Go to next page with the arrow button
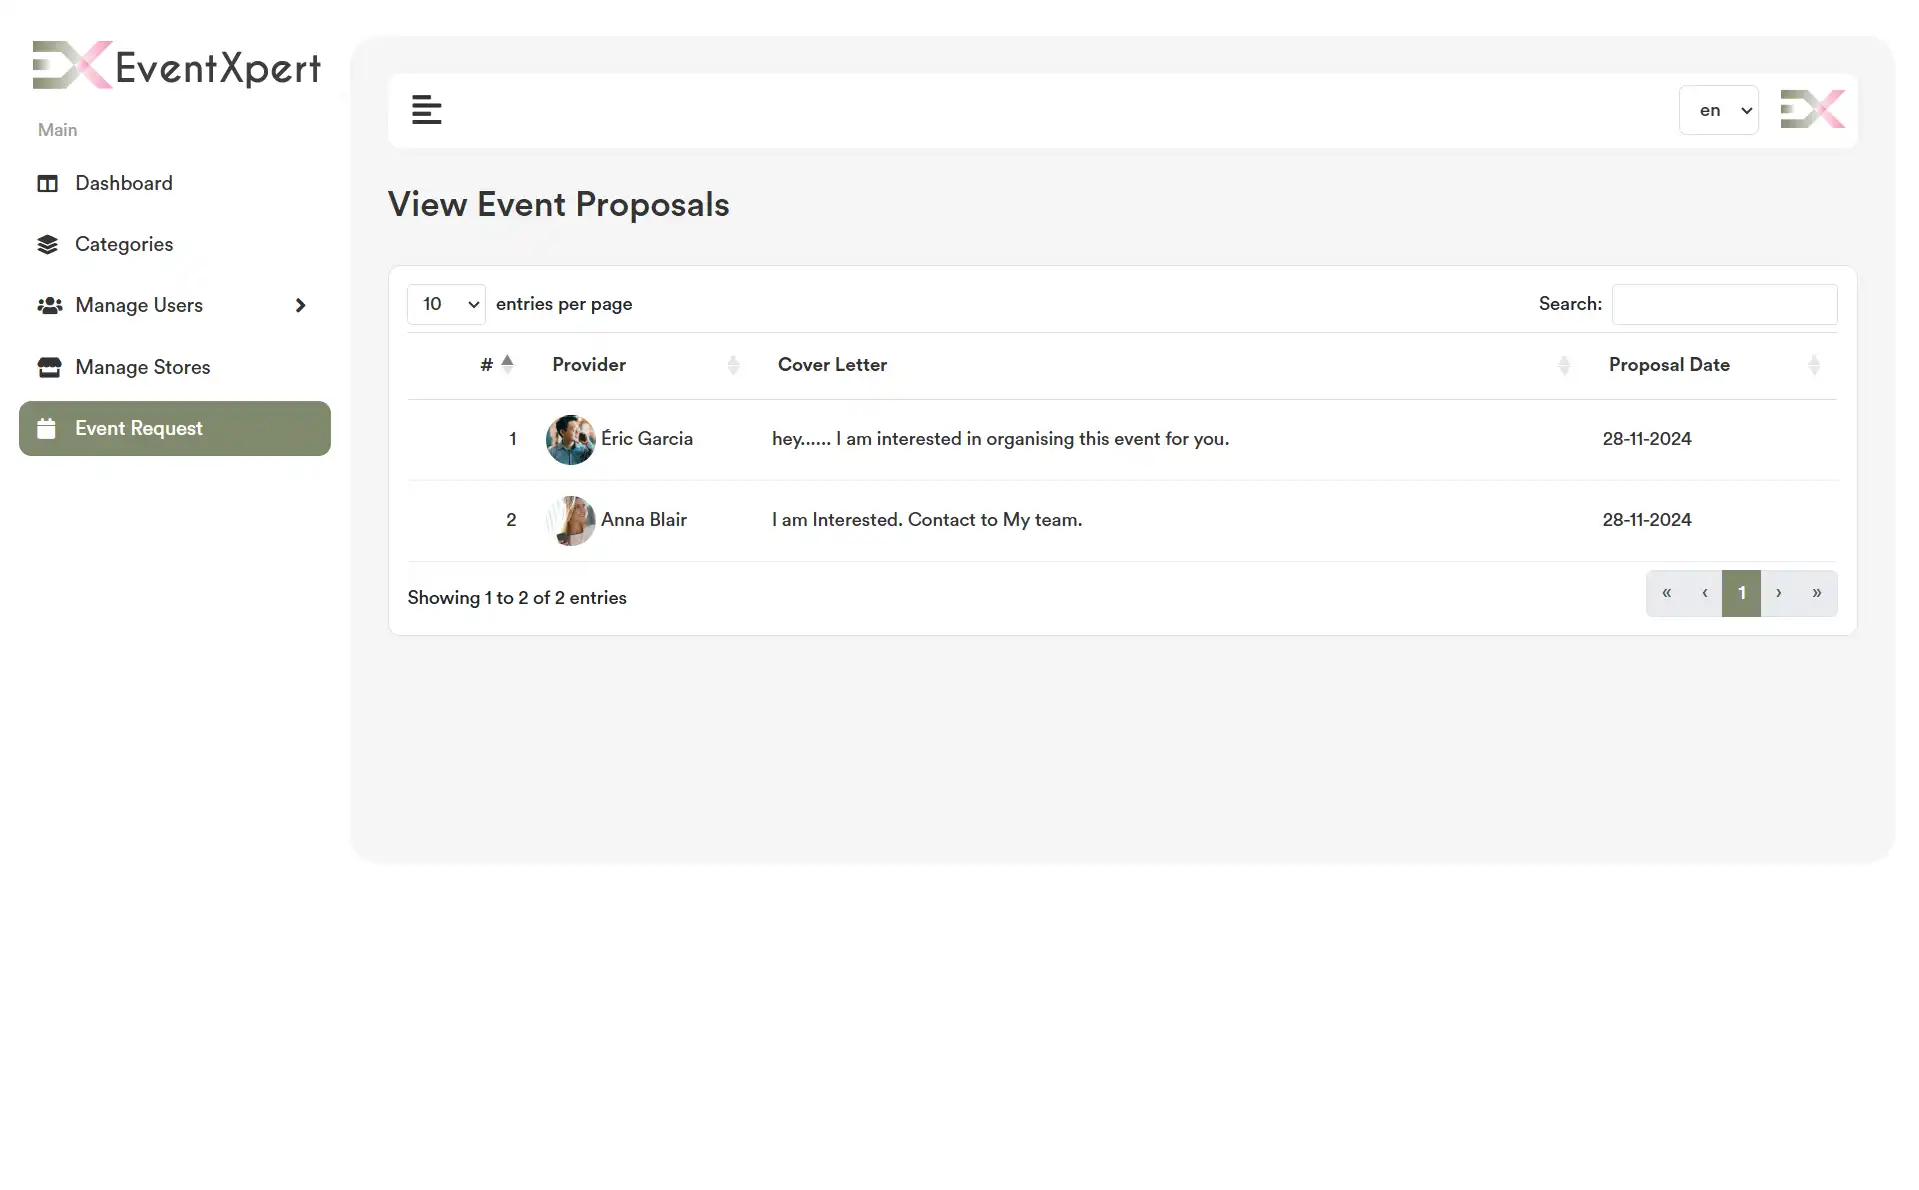The image size is (1919, 1190). 1779,593
